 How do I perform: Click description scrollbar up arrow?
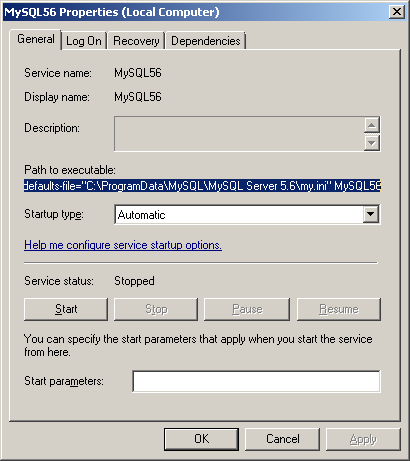[372, 125]
